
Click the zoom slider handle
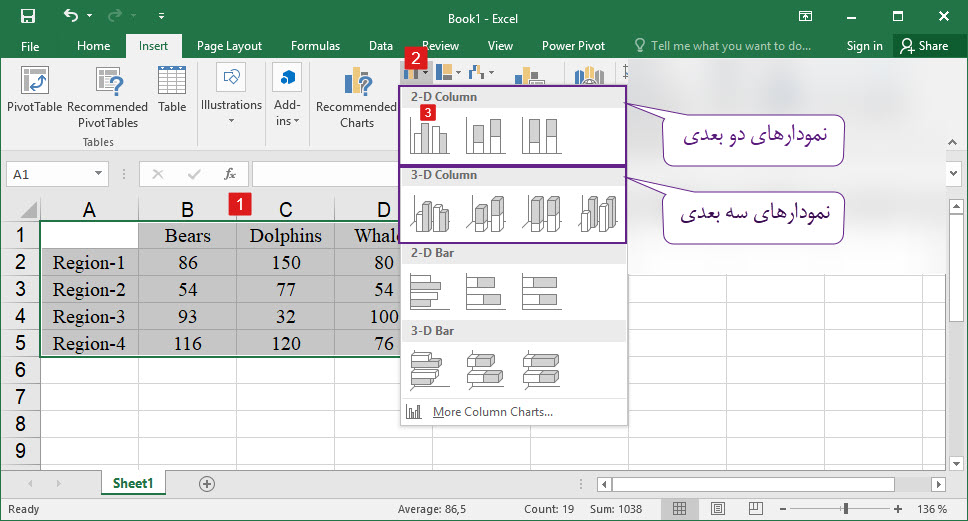(x=845, y=509)
